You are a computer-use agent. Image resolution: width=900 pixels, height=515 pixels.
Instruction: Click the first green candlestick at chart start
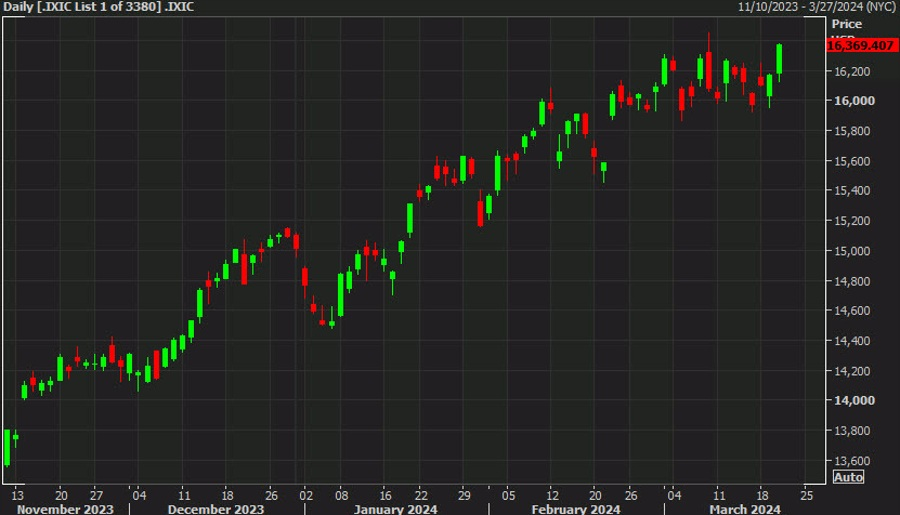(x=7, y=448)
